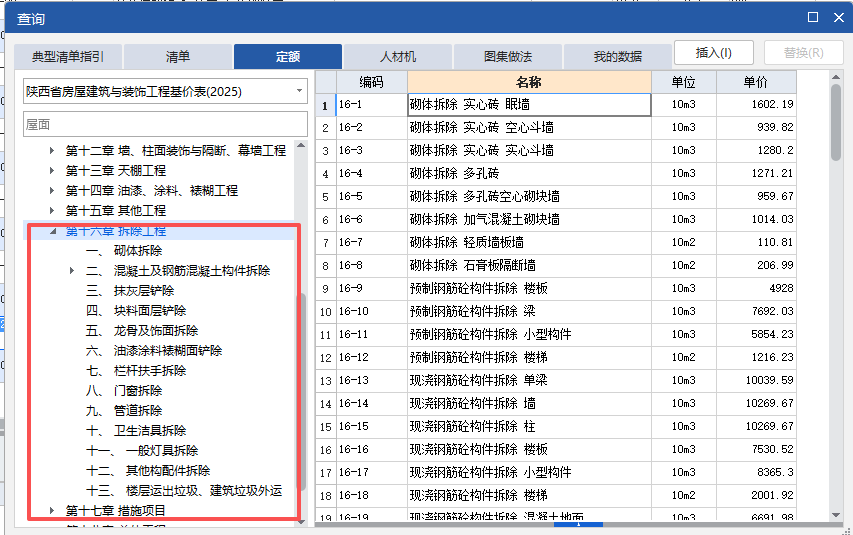The image size is (853, 535).
Task: Select 六、油漆涂料裱糊面铲除 tree item
Action: pos(154,350)
